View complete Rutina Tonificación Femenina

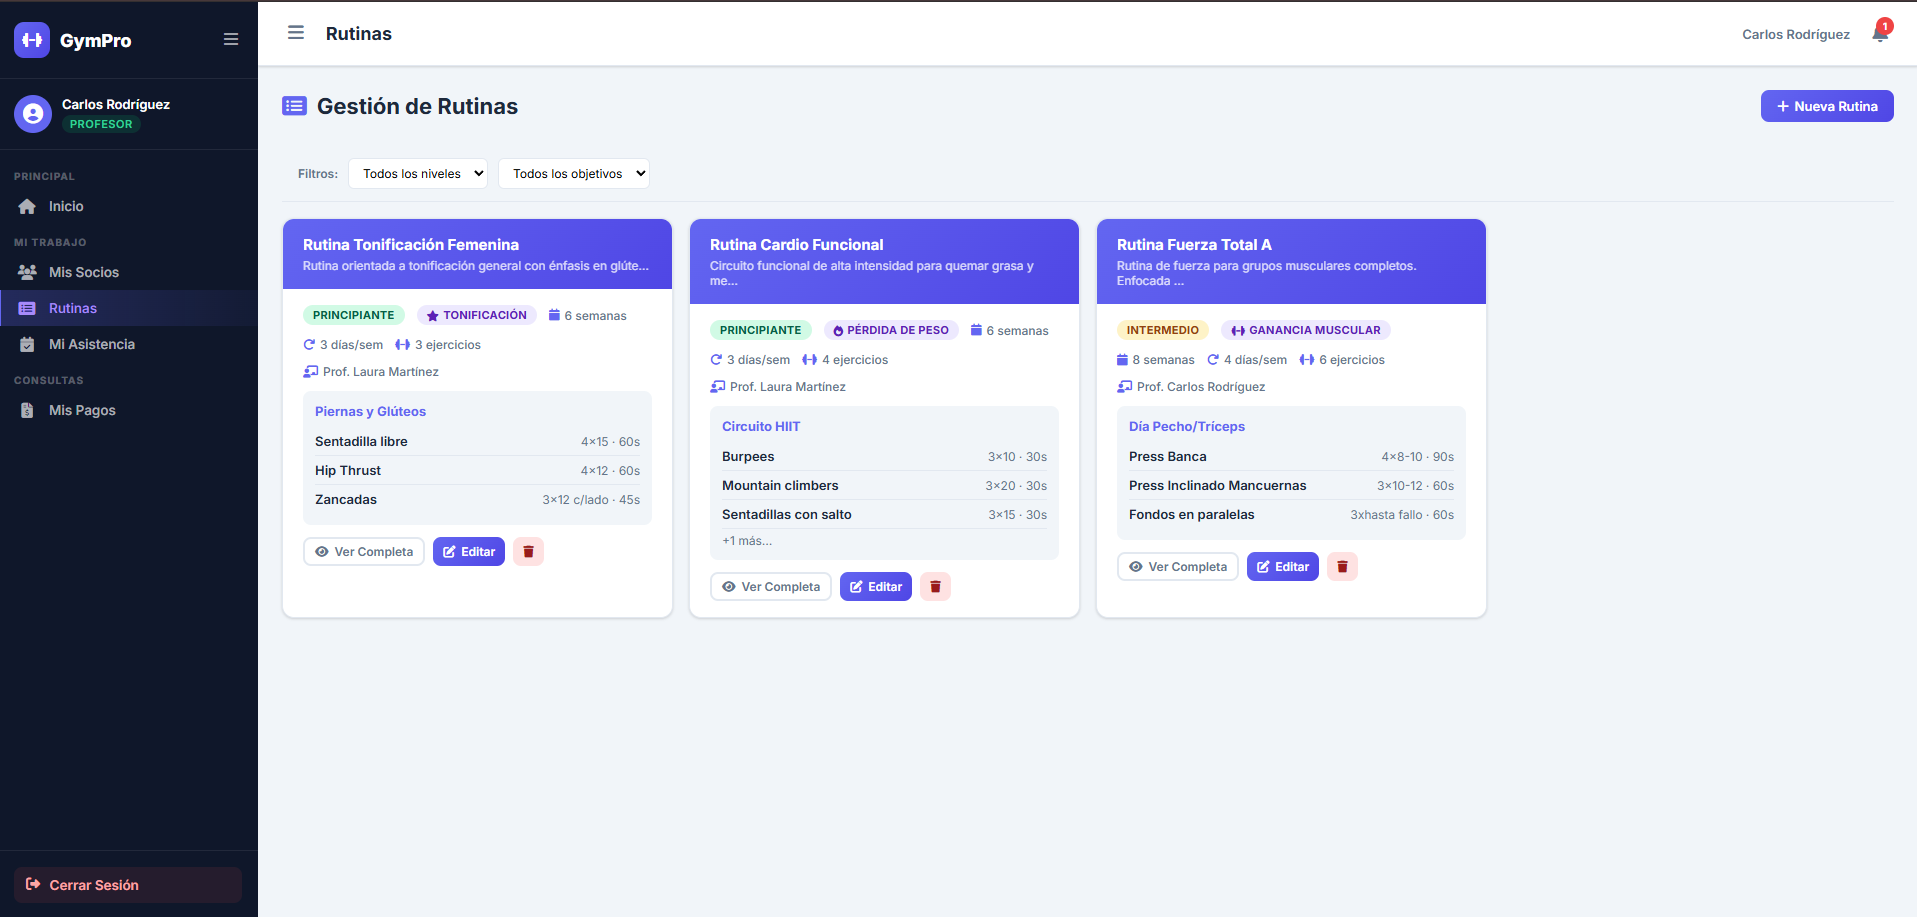364,552
